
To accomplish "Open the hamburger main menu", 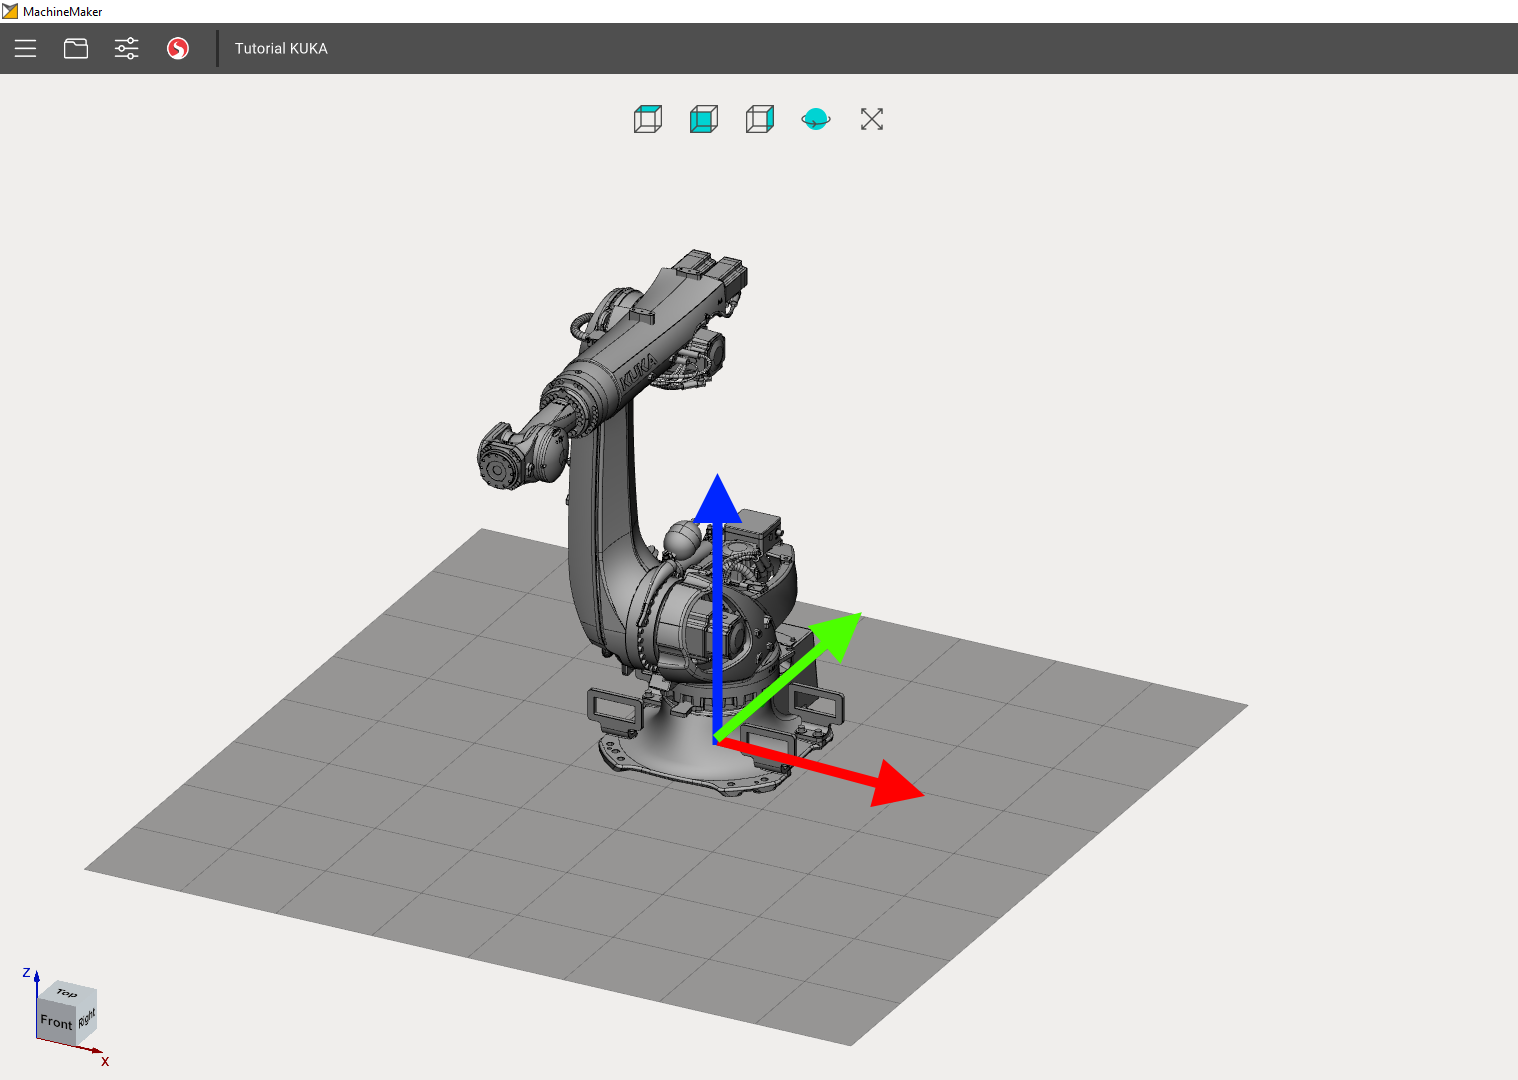I will pos(25,48).
